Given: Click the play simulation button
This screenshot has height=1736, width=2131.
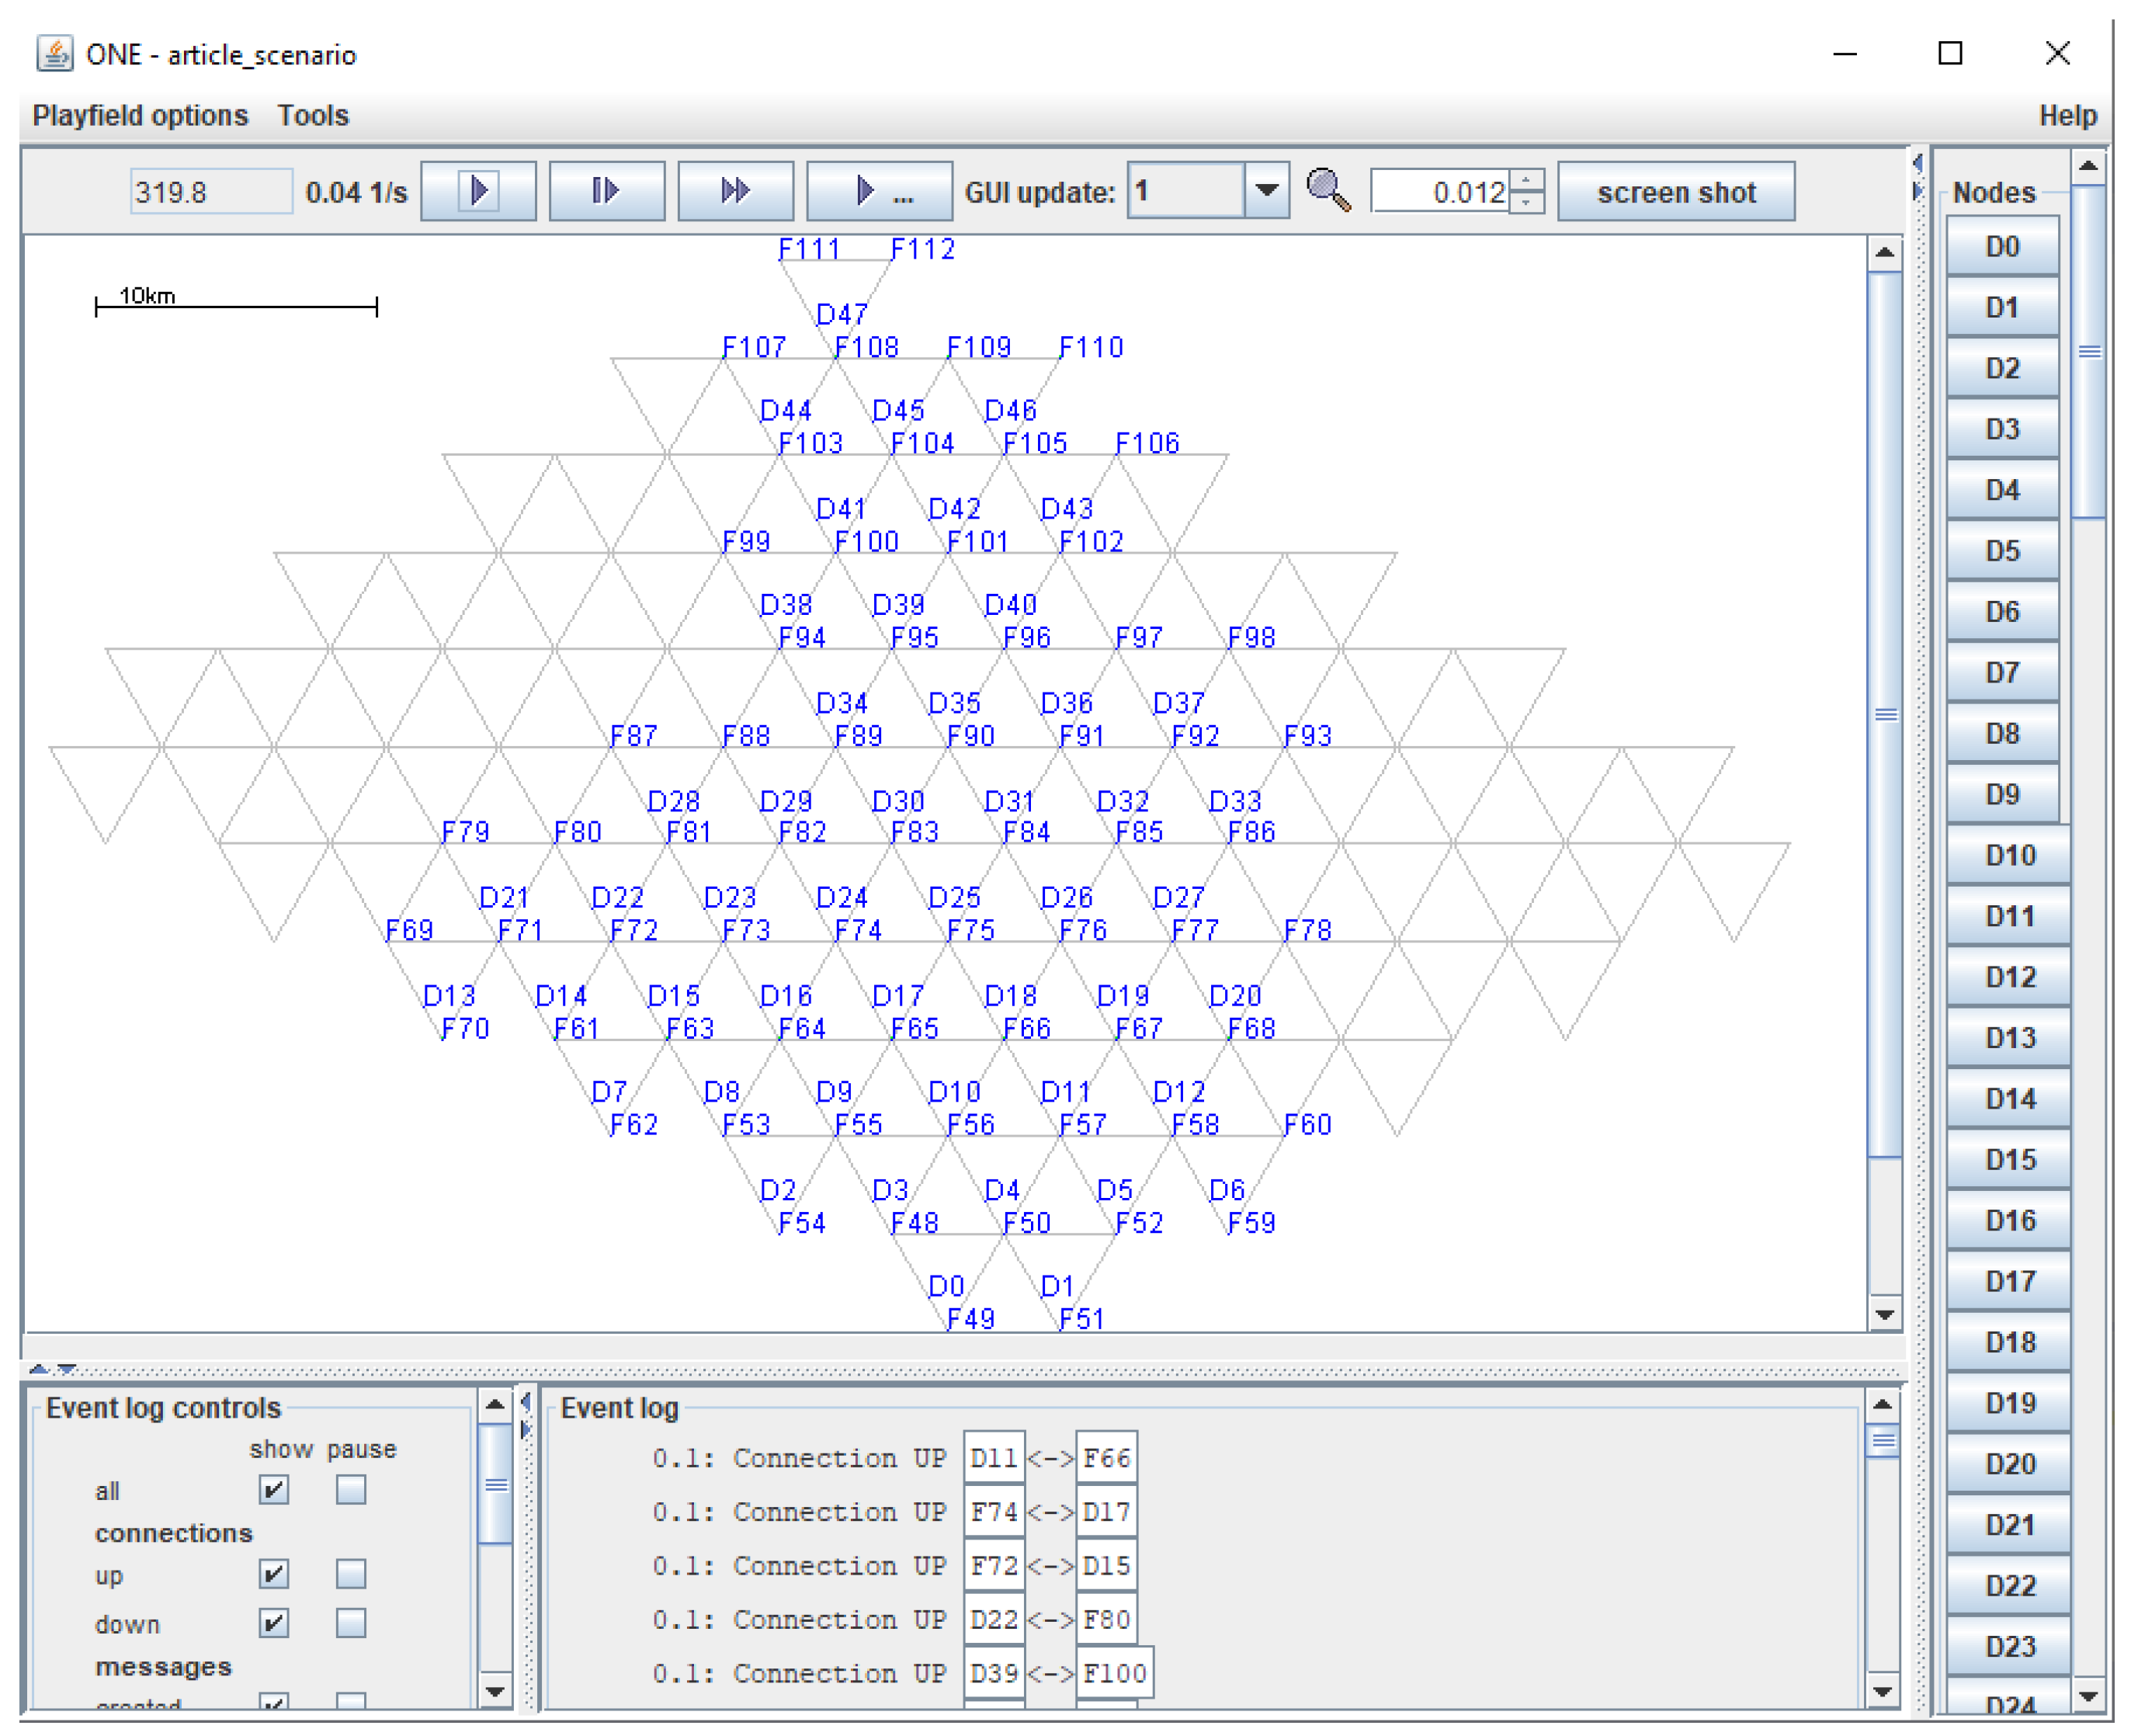Looking at the screenshot, I should point(478,190).
